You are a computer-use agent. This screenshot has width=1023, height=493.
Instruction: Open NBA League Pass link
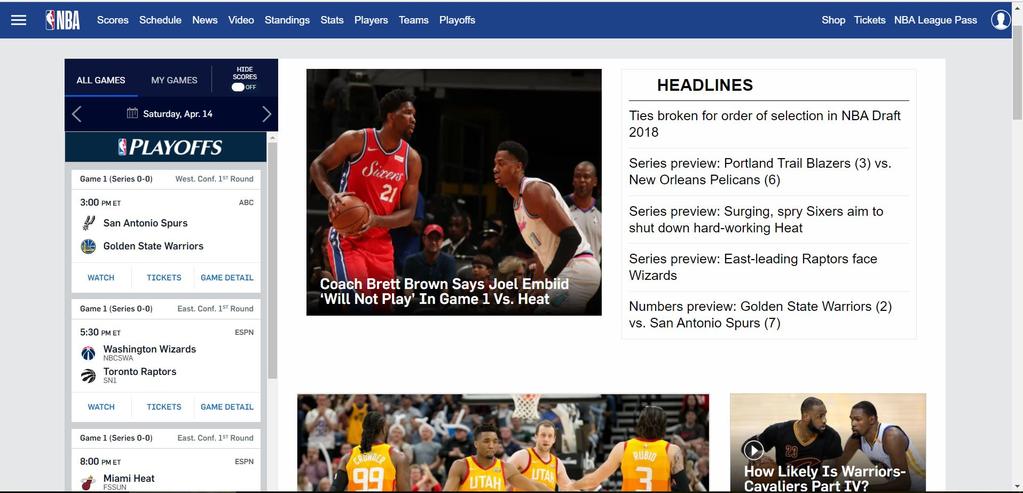(x=936, y=20)
